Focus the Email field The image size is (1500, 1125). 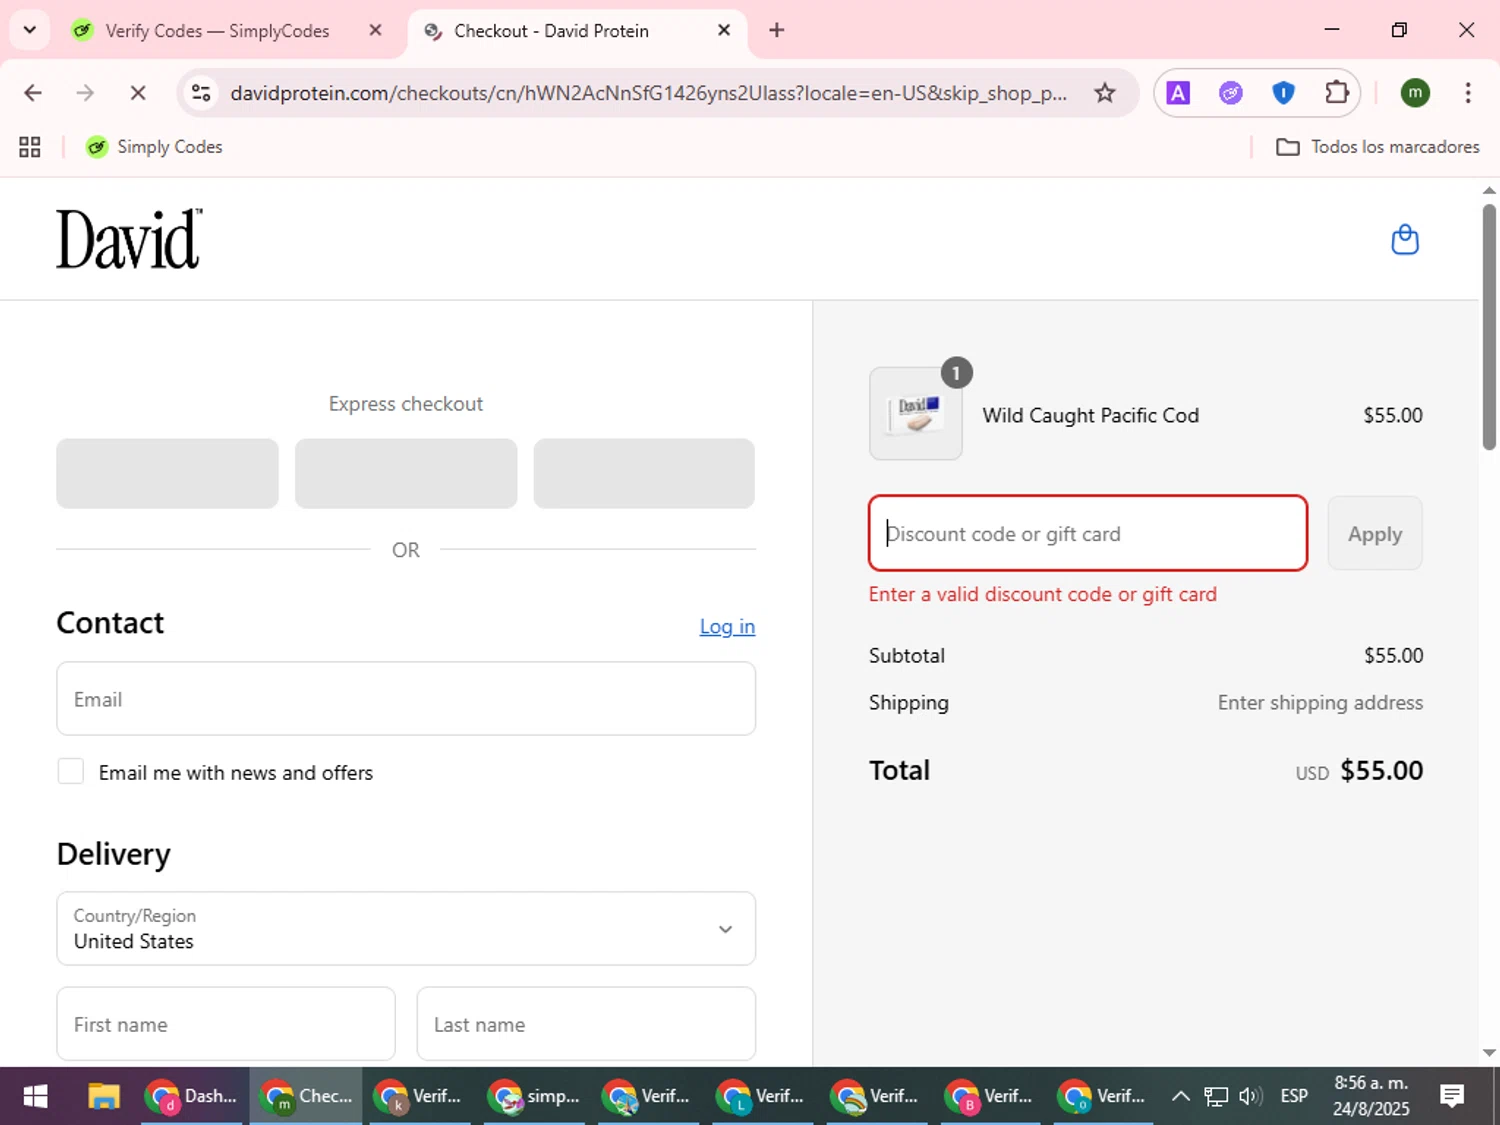point(406,699)
